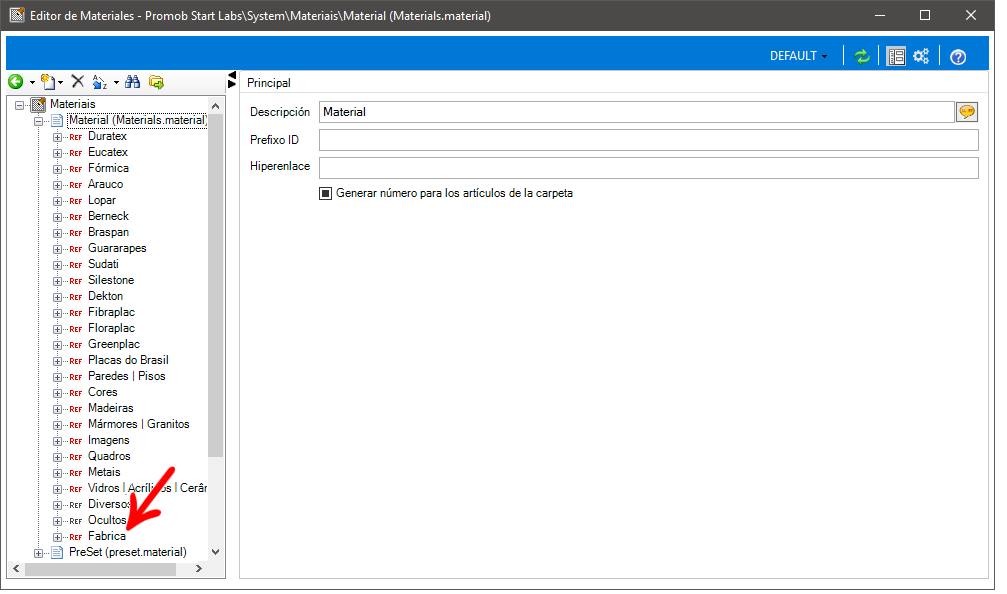Click the tree scroll up arrow
The width and height of the screenshot is (1007, 594).
(216, 106)
